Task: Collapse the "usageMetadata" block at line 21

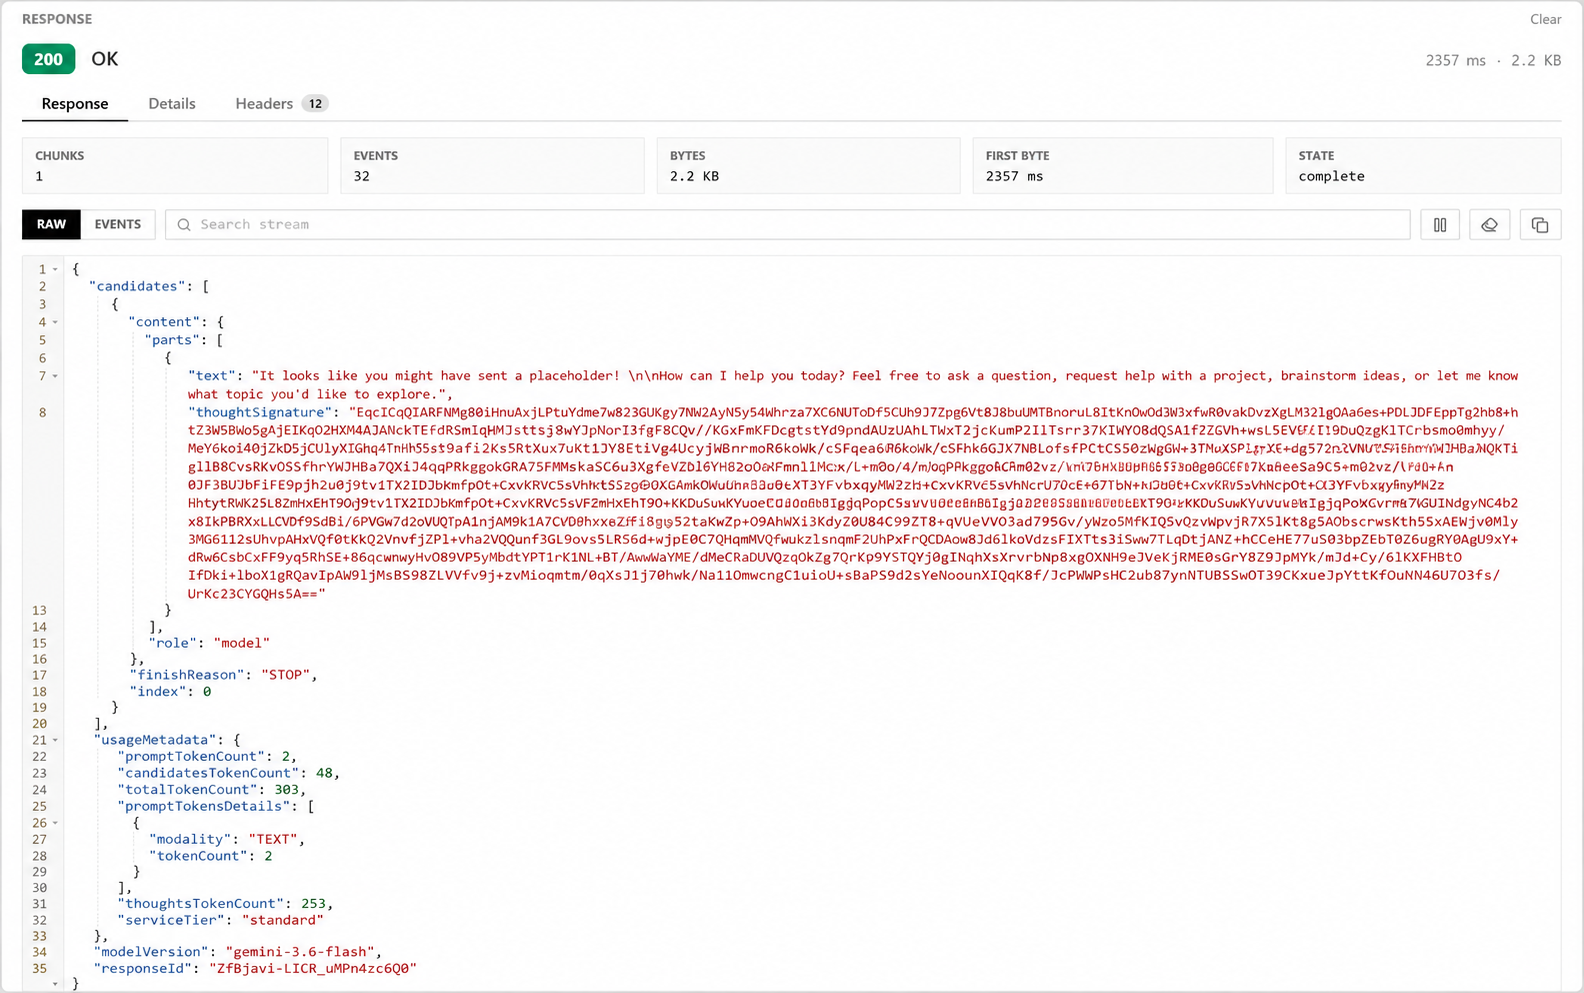Action: (55, 740)
